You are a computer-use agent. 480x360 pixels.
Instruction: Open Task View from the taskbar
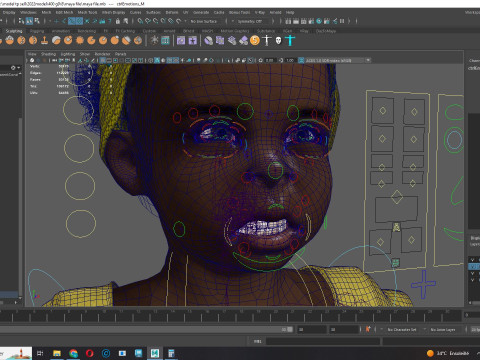click(40, 353)
